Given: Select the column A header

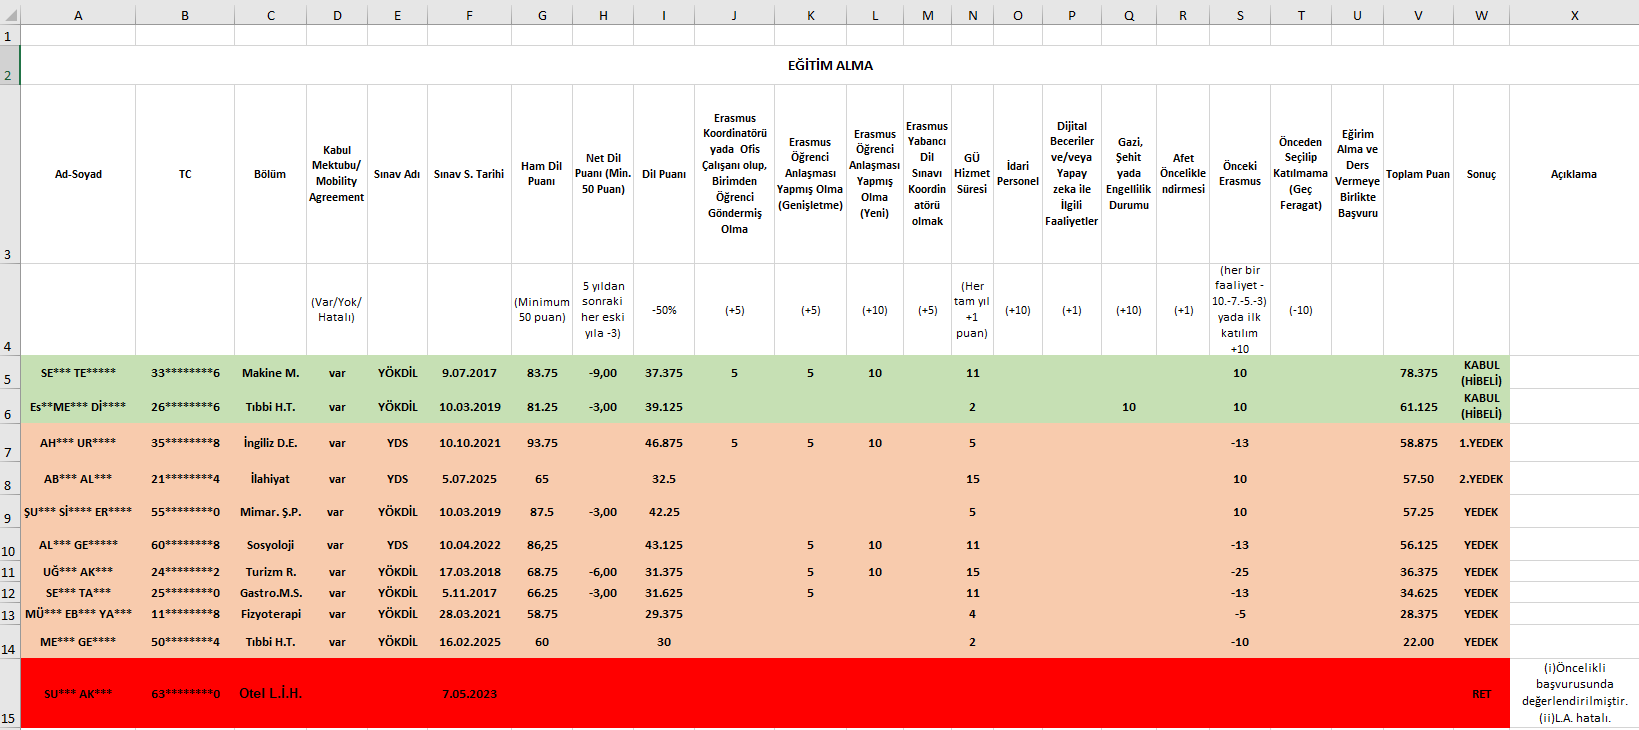Looking at the screenshot, I should (x=78, y=15).
